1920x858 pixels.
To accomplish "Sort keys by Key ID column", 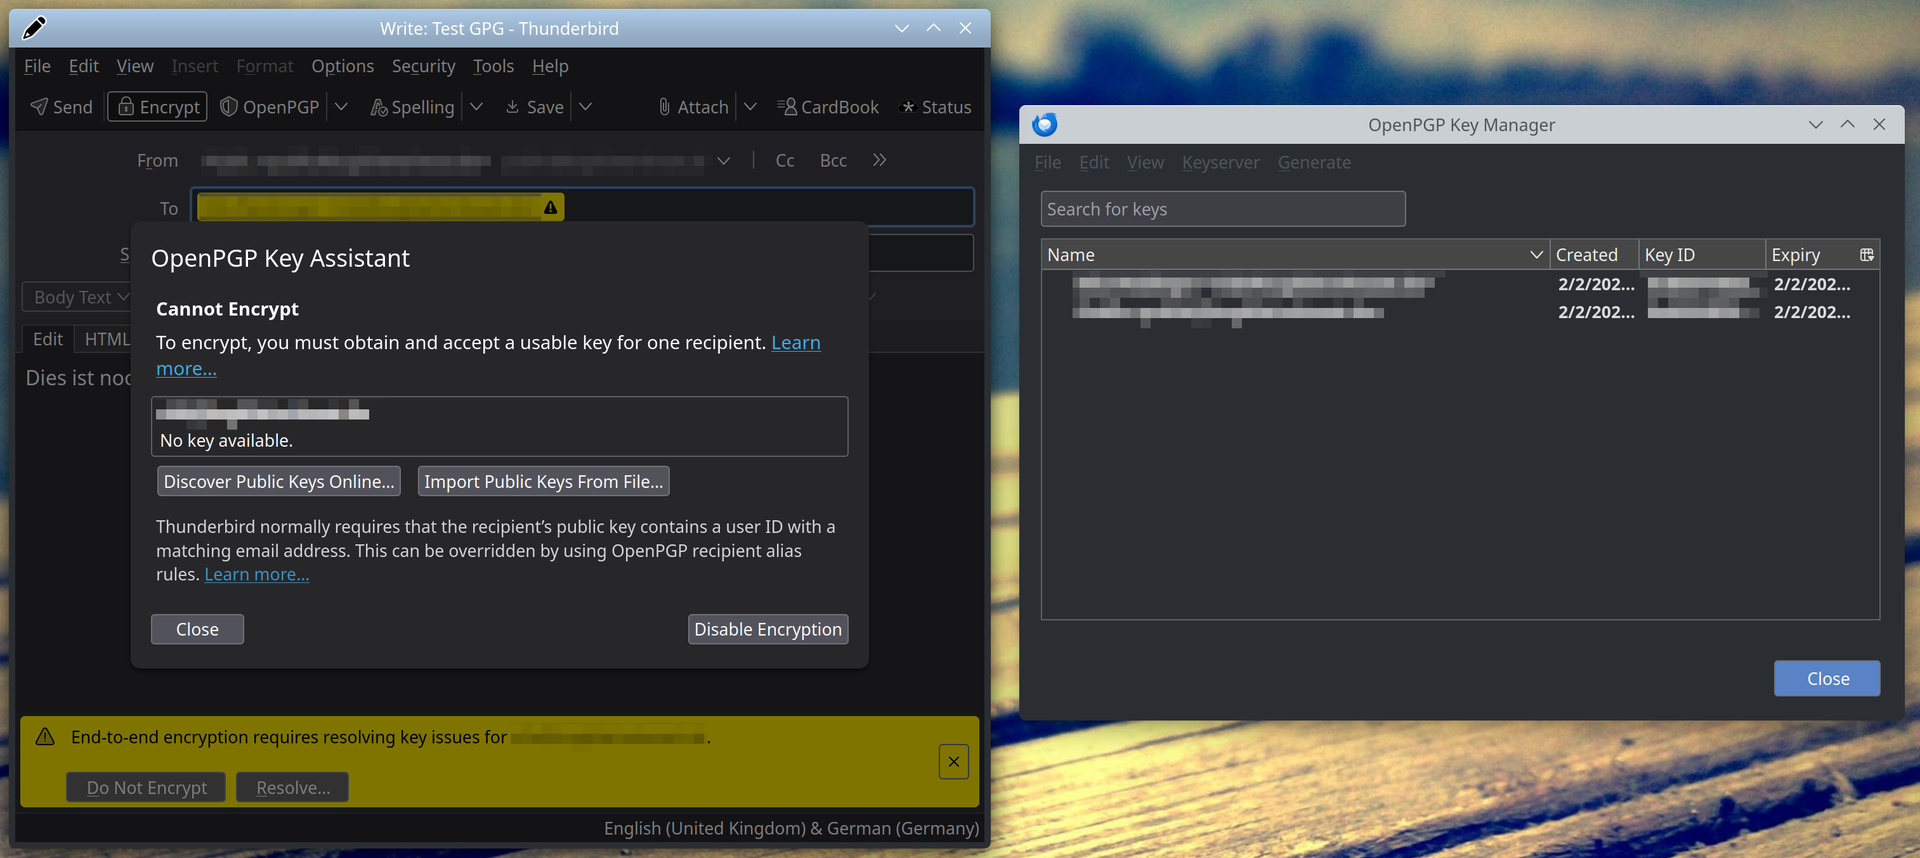I will [x=1702, y=255].
